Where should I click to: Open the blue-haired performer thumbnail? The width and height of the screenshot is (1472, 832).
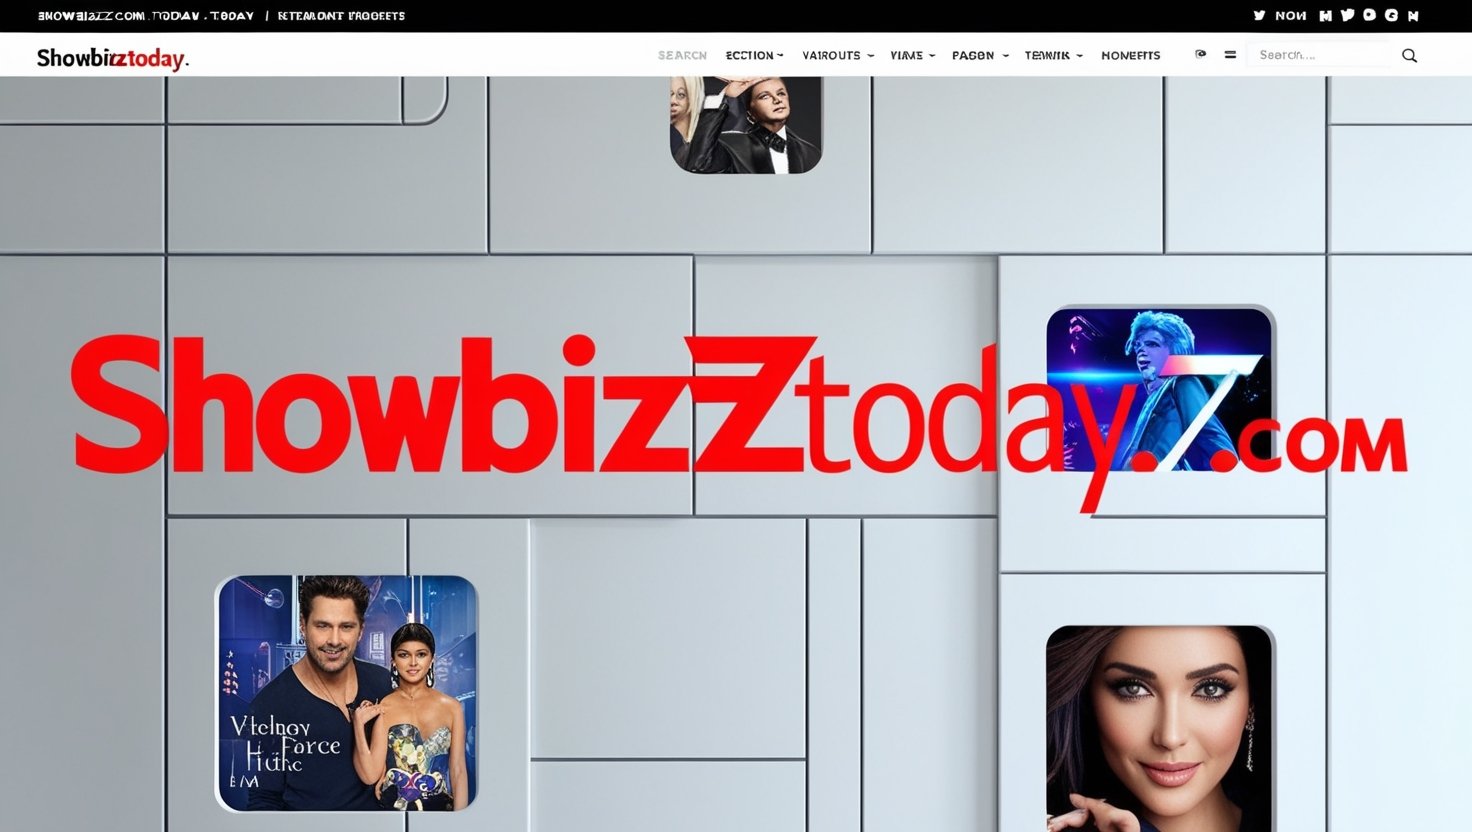coord(1159,389)
